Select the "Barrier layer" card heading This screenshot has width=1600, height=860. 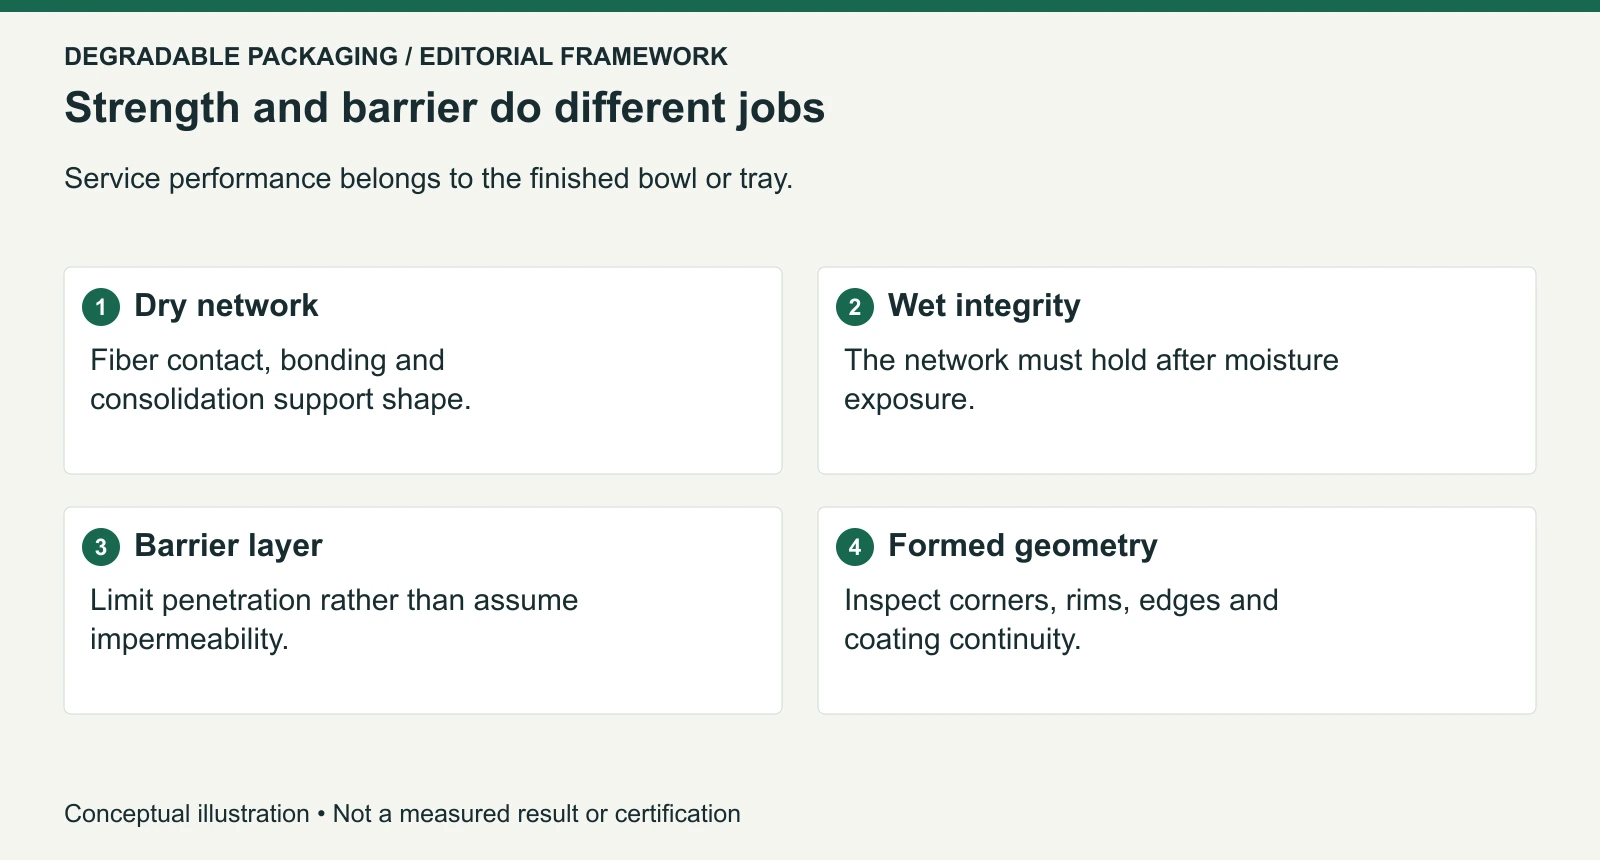(x=228, y=546)
